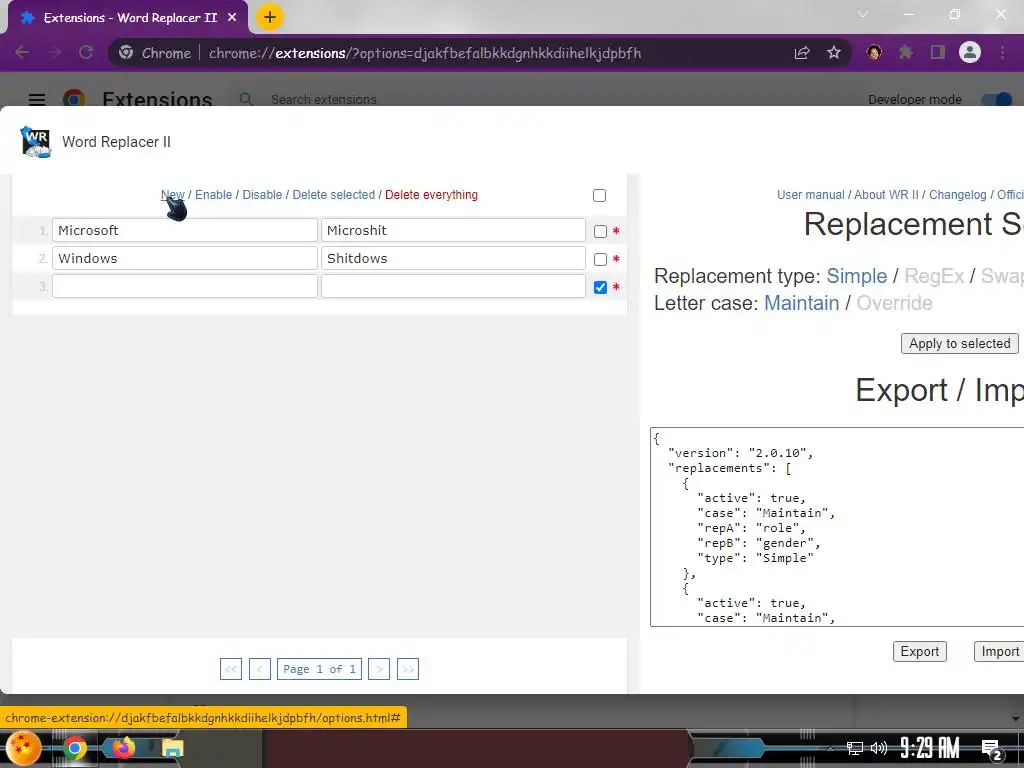
Task: Click the Word Replacer II logo icon
Action: [x=35, y=142]
